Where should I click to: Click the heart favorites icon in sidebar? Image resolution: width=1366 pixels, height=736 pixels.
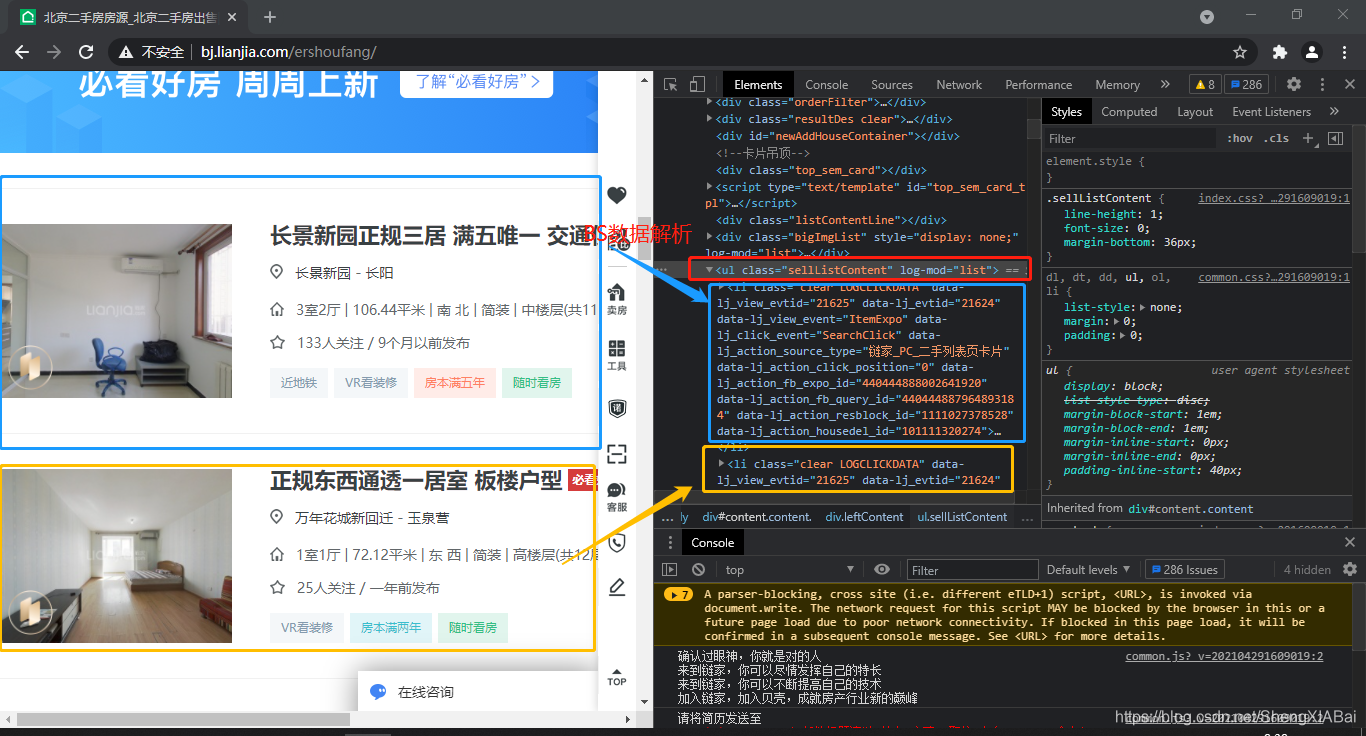617,195
